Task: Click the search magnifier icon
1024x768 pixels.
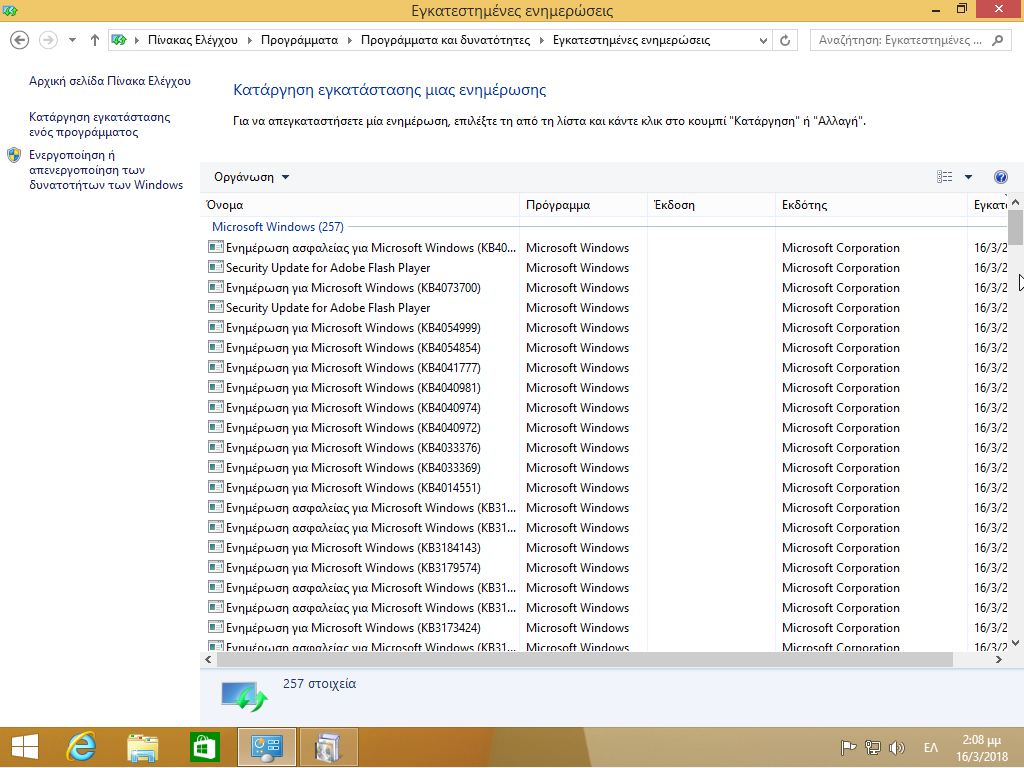Action: coord(997,40)
